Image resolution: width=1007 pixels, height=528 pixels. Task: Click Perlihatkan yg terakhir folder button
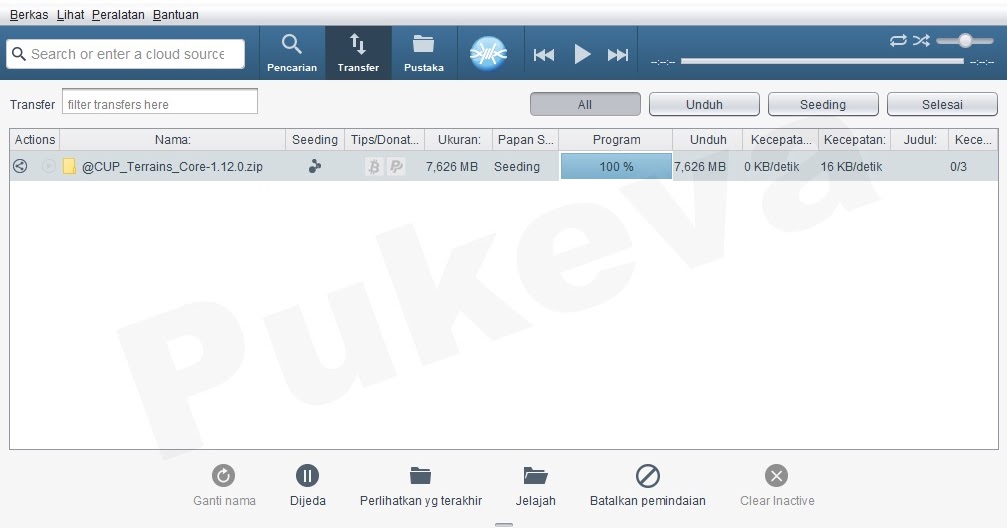point(421,486)
